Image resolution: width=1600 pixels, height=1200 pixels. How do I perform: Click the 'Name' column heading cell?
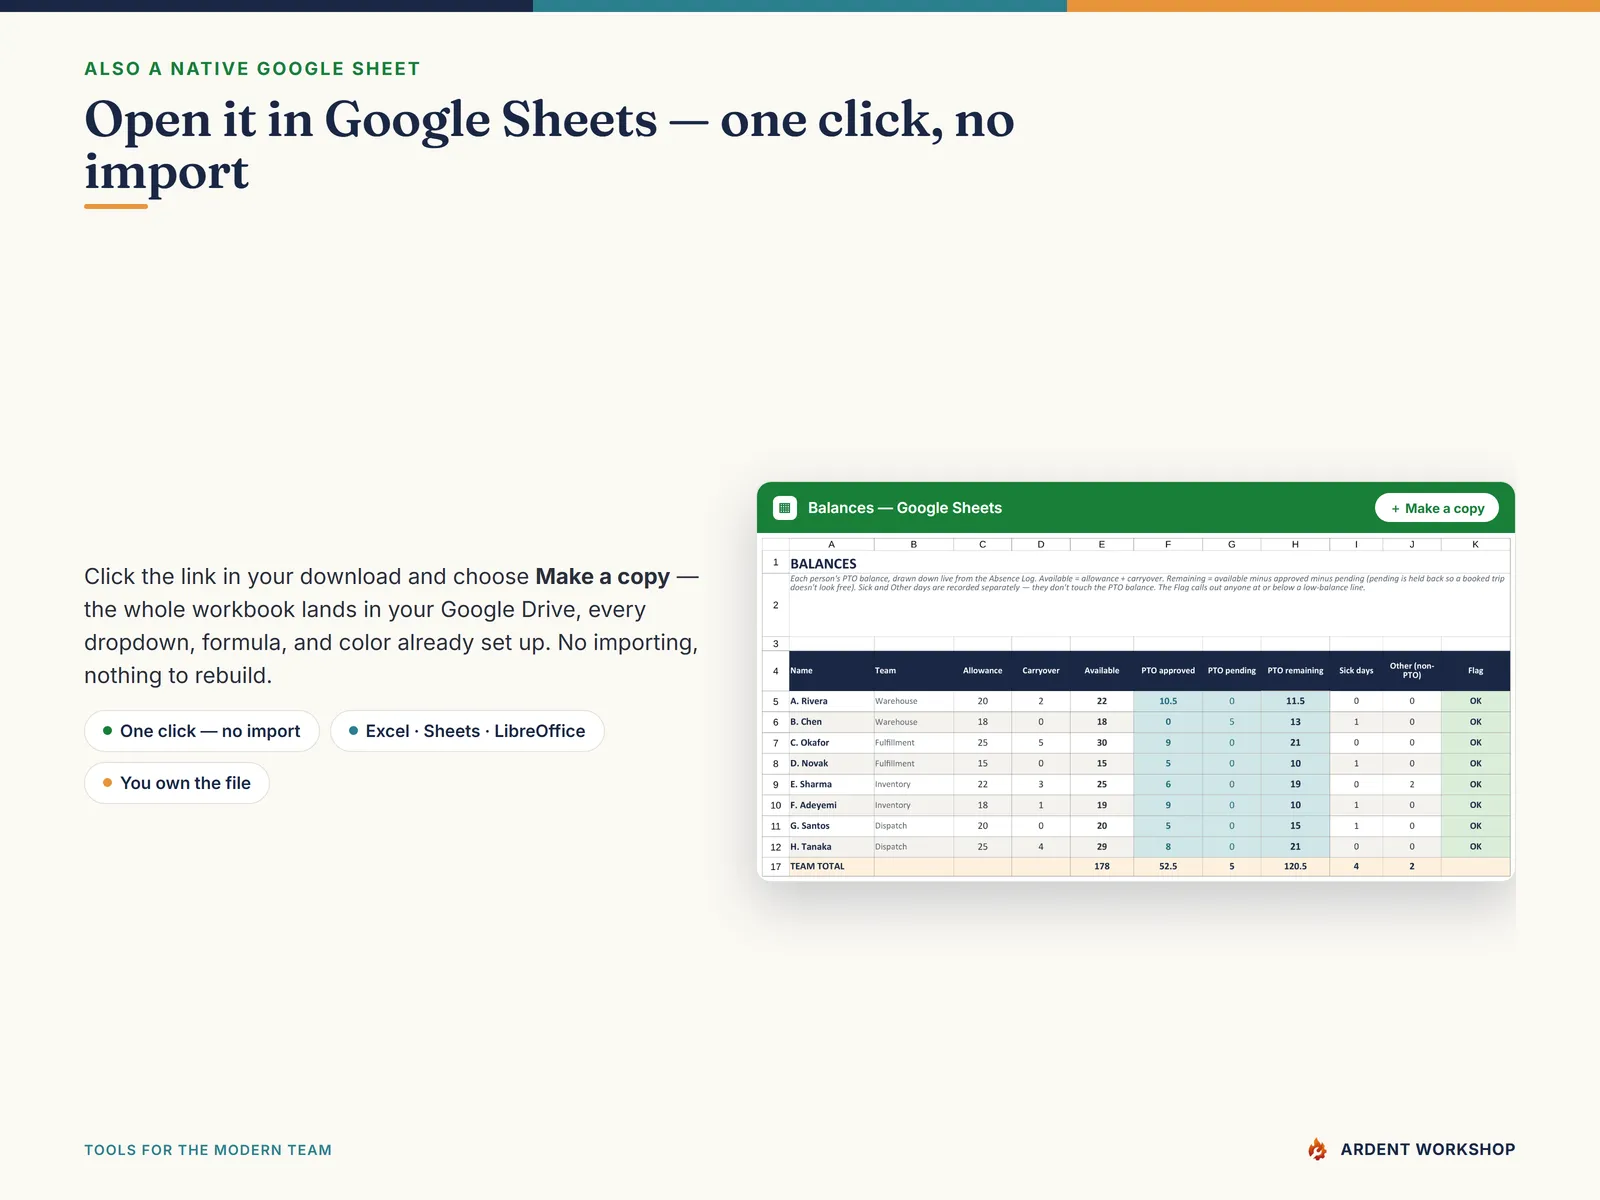click(x=831, y=671)
